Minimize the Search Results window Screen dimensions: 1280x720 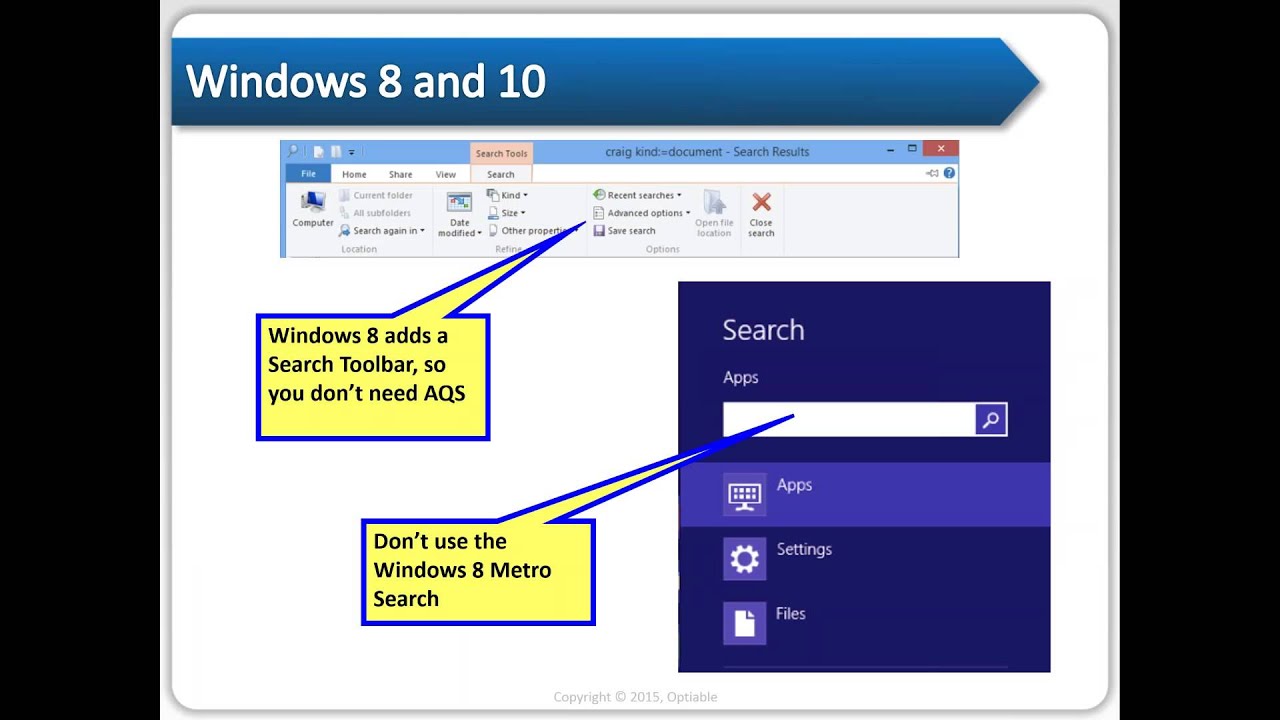click(890, 150)
